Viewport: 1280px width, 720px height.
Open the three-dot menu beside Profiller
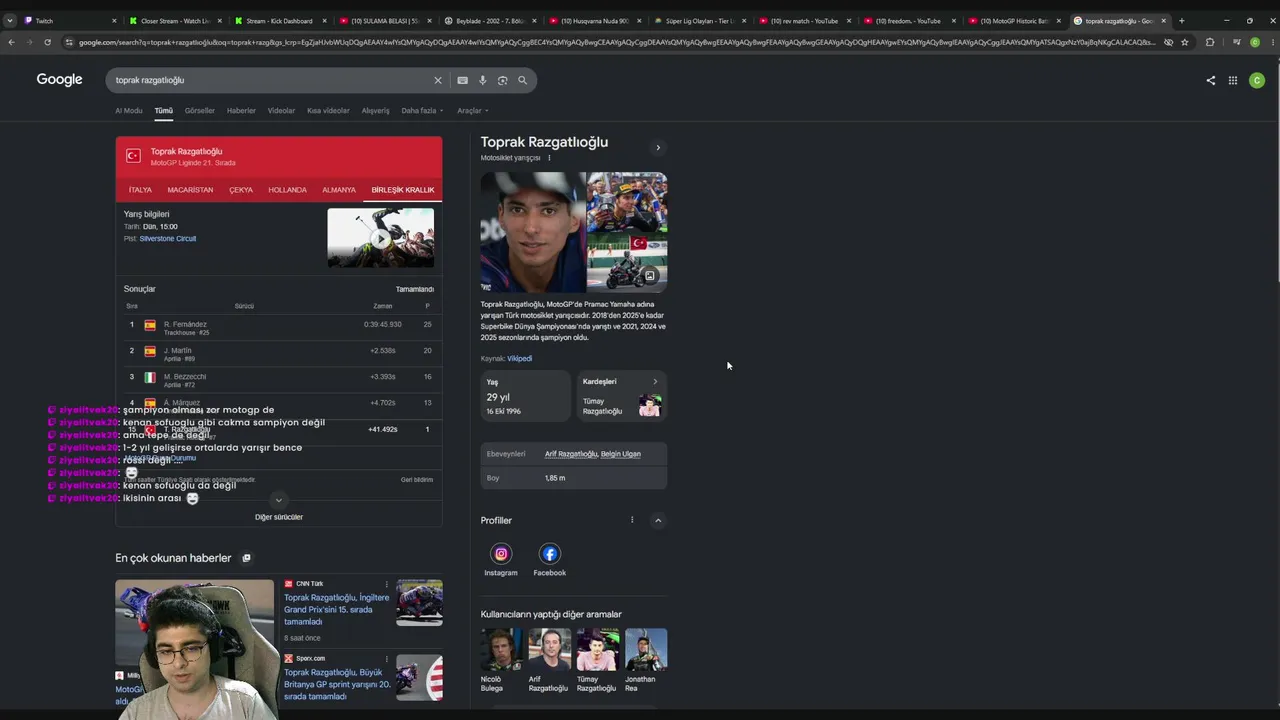pos(632,520)
